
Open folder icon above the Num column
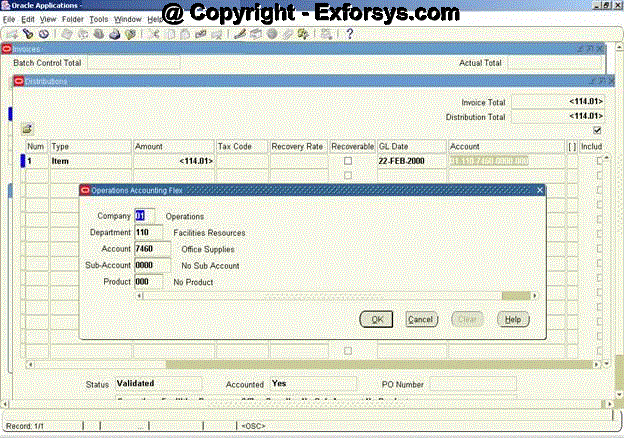pos(27,129)
